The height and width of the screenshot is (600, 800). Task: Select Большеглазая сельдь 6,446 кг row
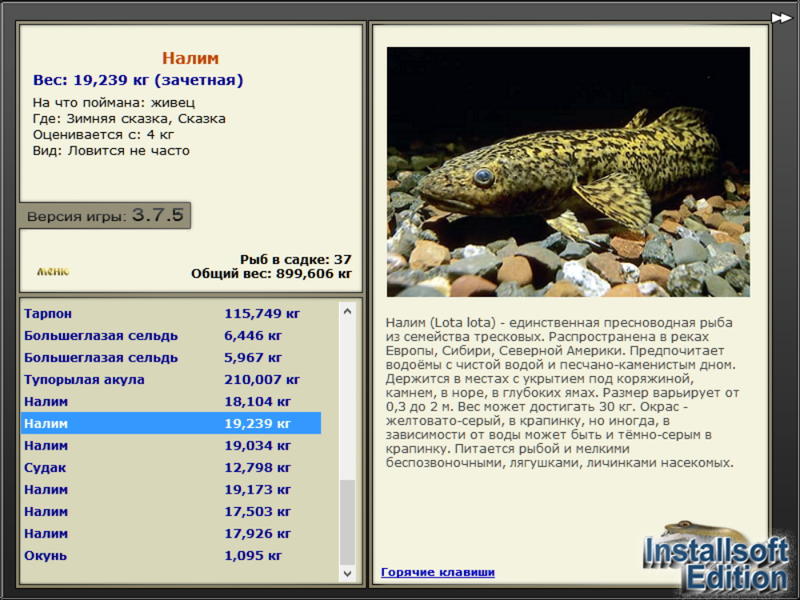pyautogui.click(x=171, y=335)
